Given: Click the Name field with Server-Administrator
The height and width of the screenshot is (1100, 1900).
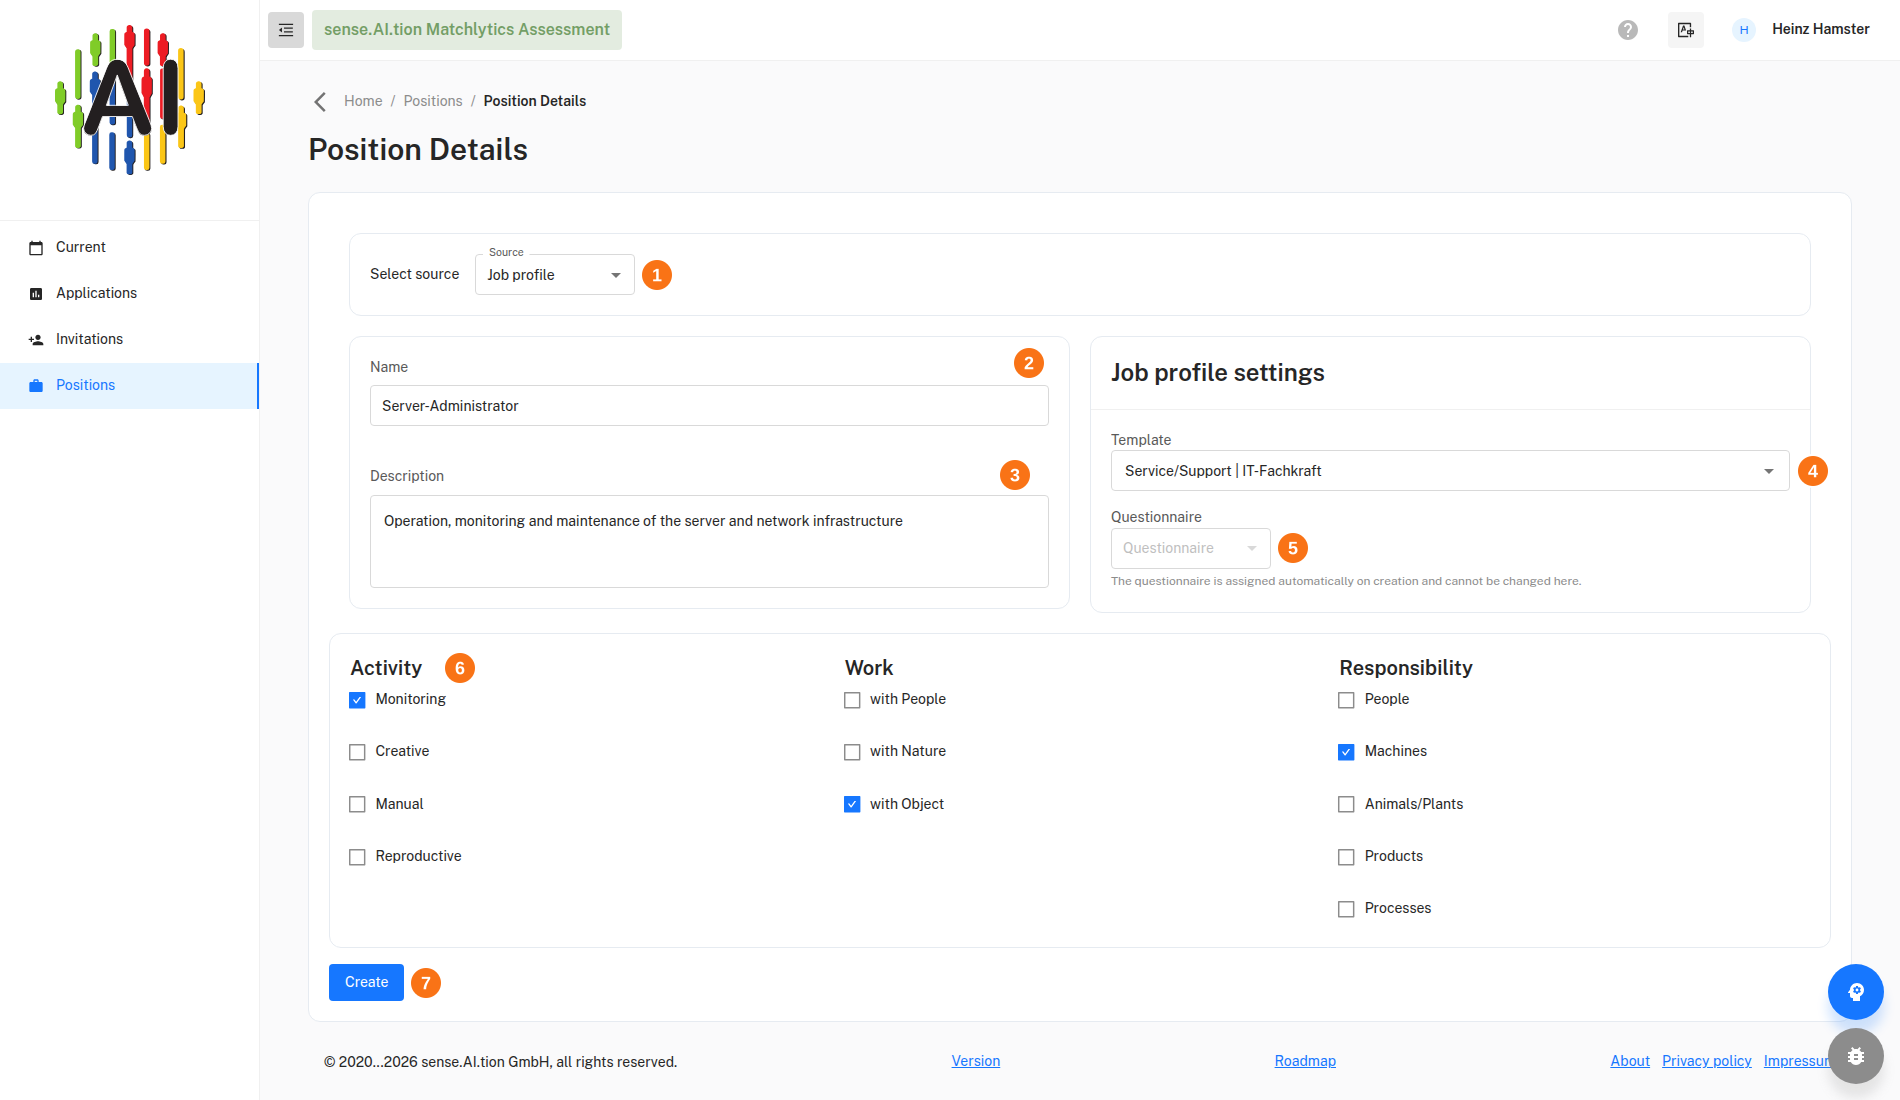Looking at the screenshot, I should point(709,406).
